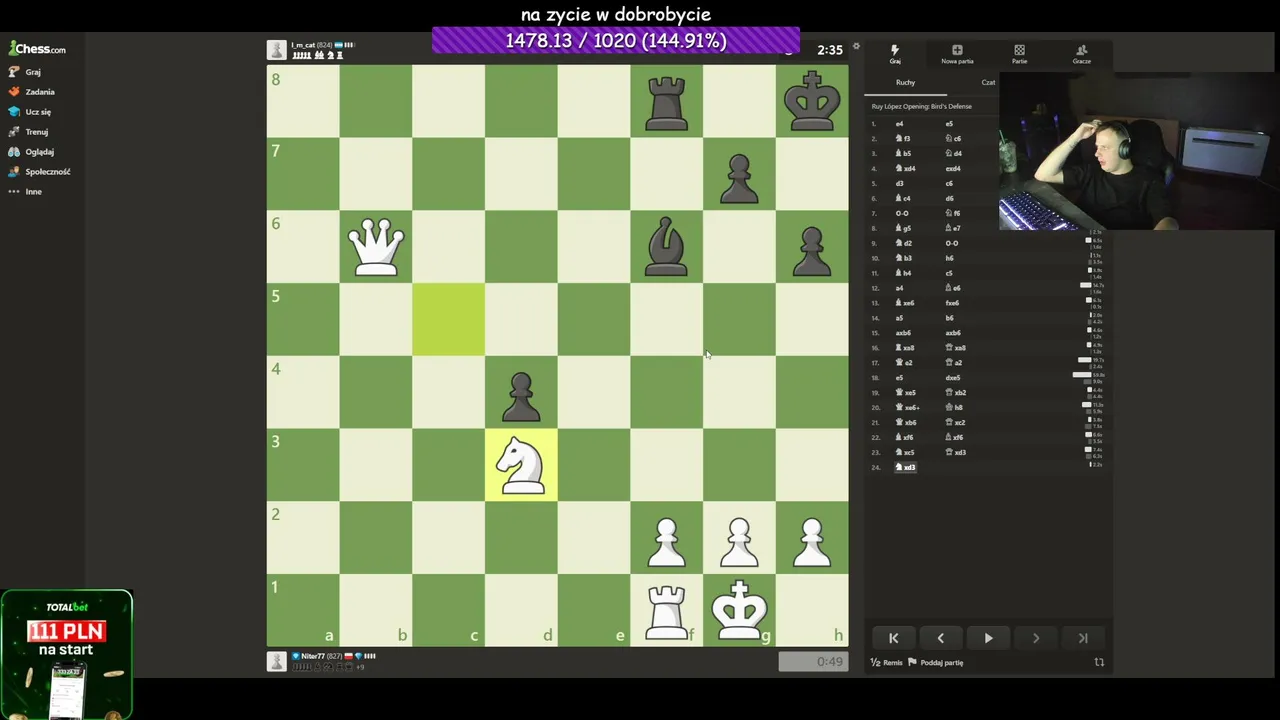This screenshot has width=1280, height=720.
Task: Expand the Inne more options menu
Action: pos(26,192)
